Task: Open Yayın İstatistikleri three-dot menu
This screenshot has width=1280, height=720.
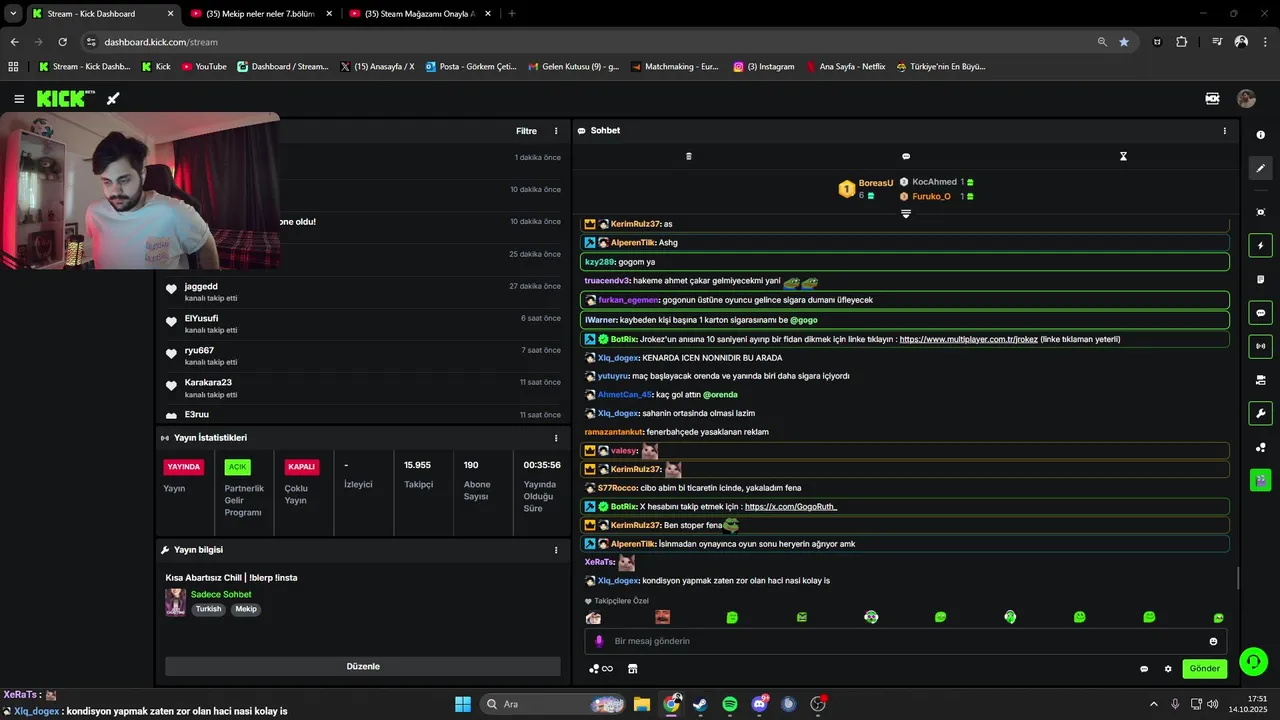Action: click(x=556, y=438)
